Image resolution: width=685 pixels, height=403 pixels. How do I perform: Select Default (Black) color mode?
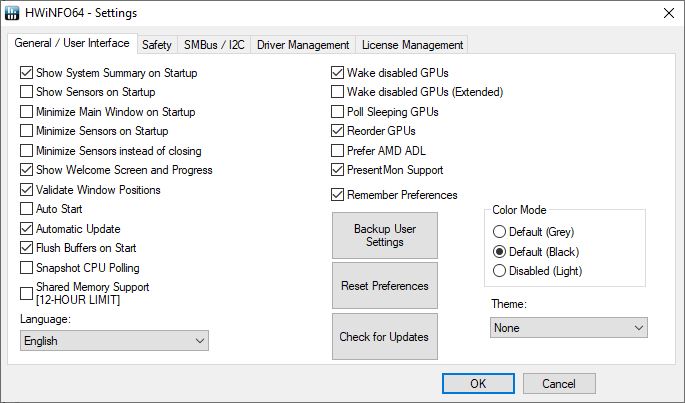[x=499, y=251]
